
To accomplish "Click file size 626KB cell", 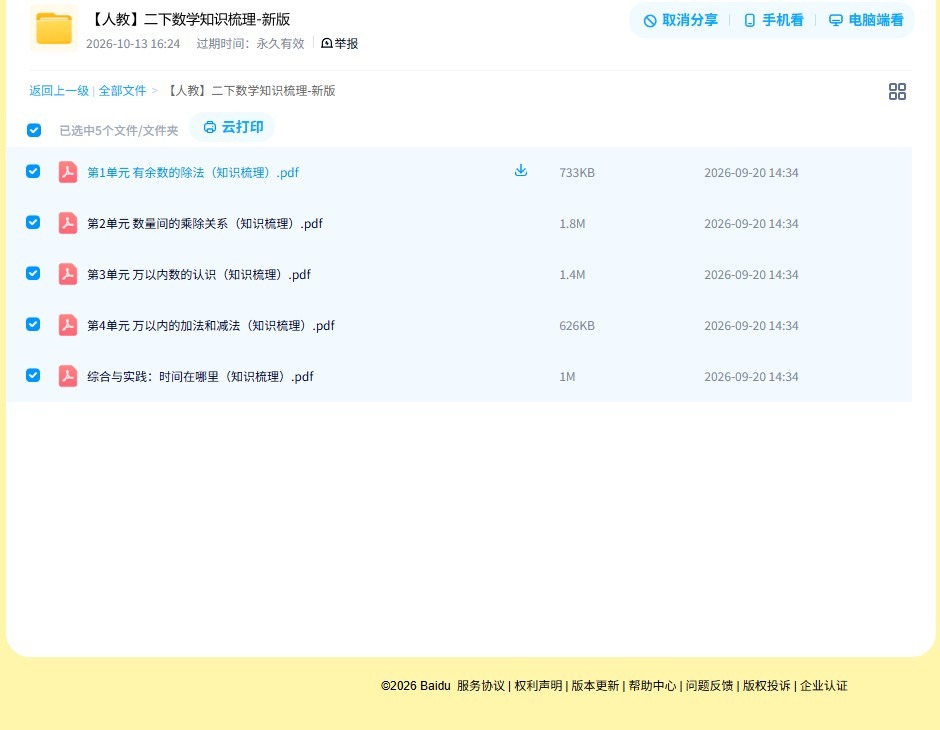I will coord(577,325).
